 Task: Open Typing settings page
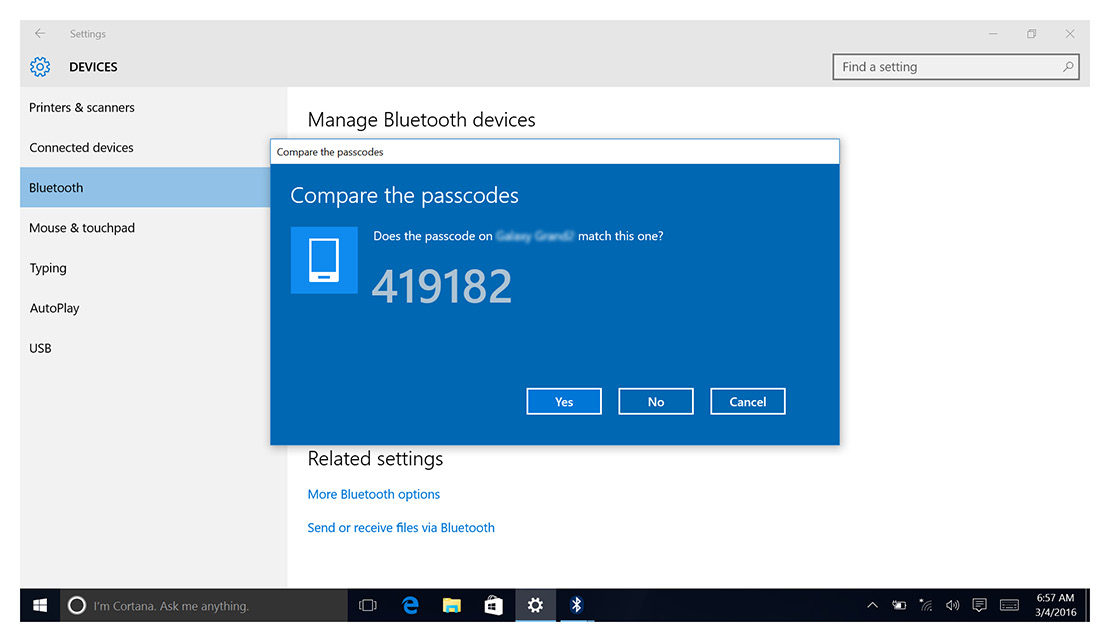coord(145,268)
